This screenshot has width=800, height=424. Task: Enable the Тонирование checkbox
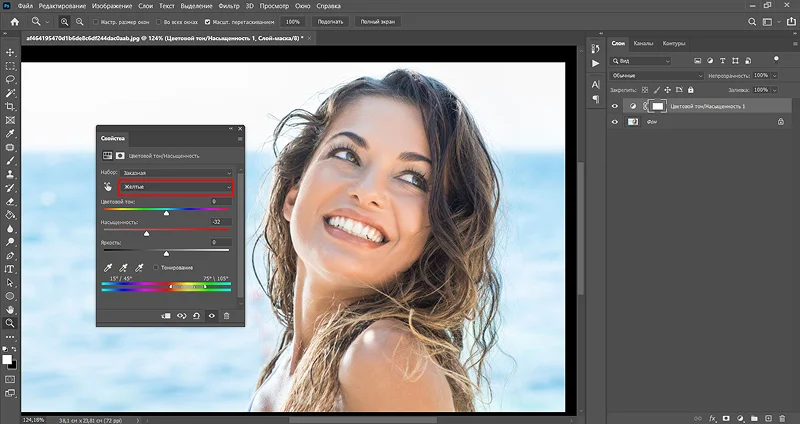[x=156, y=267]
